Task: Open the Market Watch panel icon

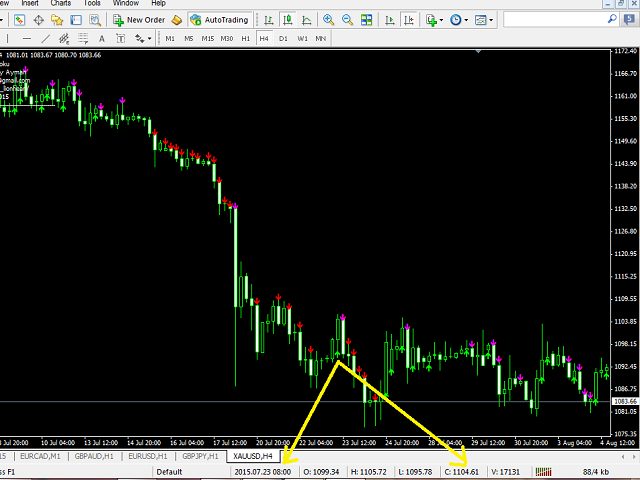Action: tap(19, 20)
